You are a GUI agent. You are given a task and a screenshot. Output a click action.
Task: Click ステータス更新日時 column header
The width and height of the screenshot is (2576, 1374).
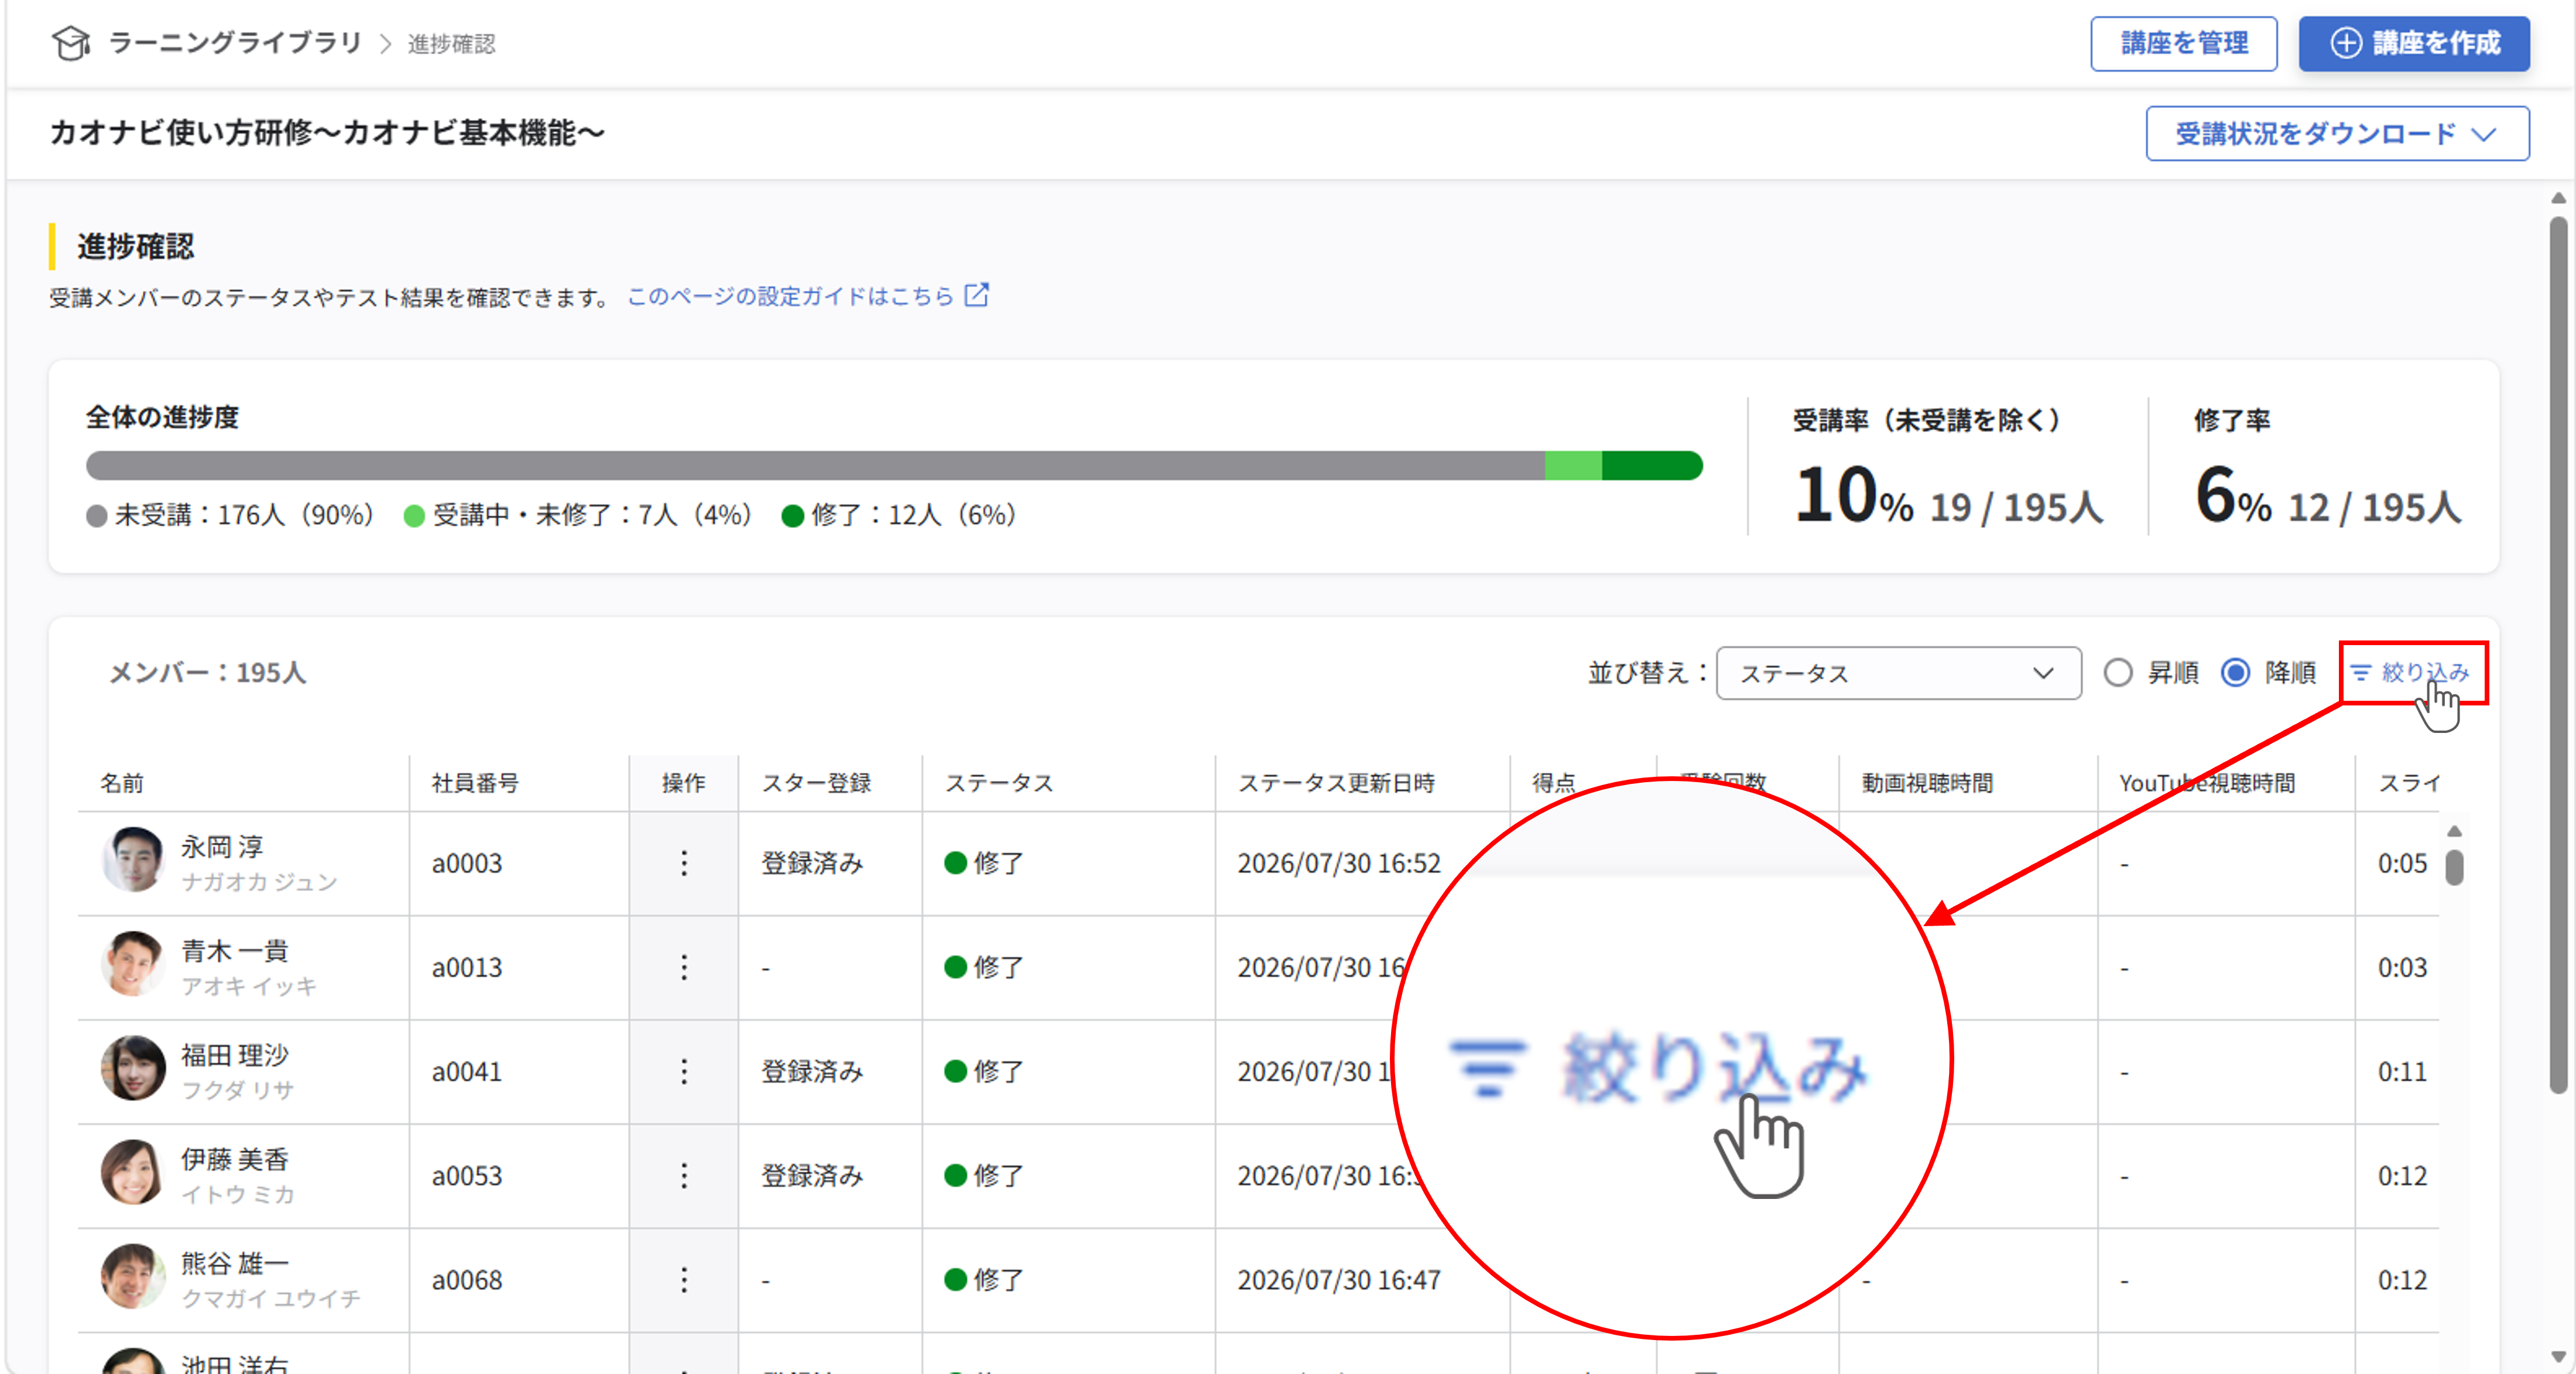pyautogui.click(x=1336, y=783)
